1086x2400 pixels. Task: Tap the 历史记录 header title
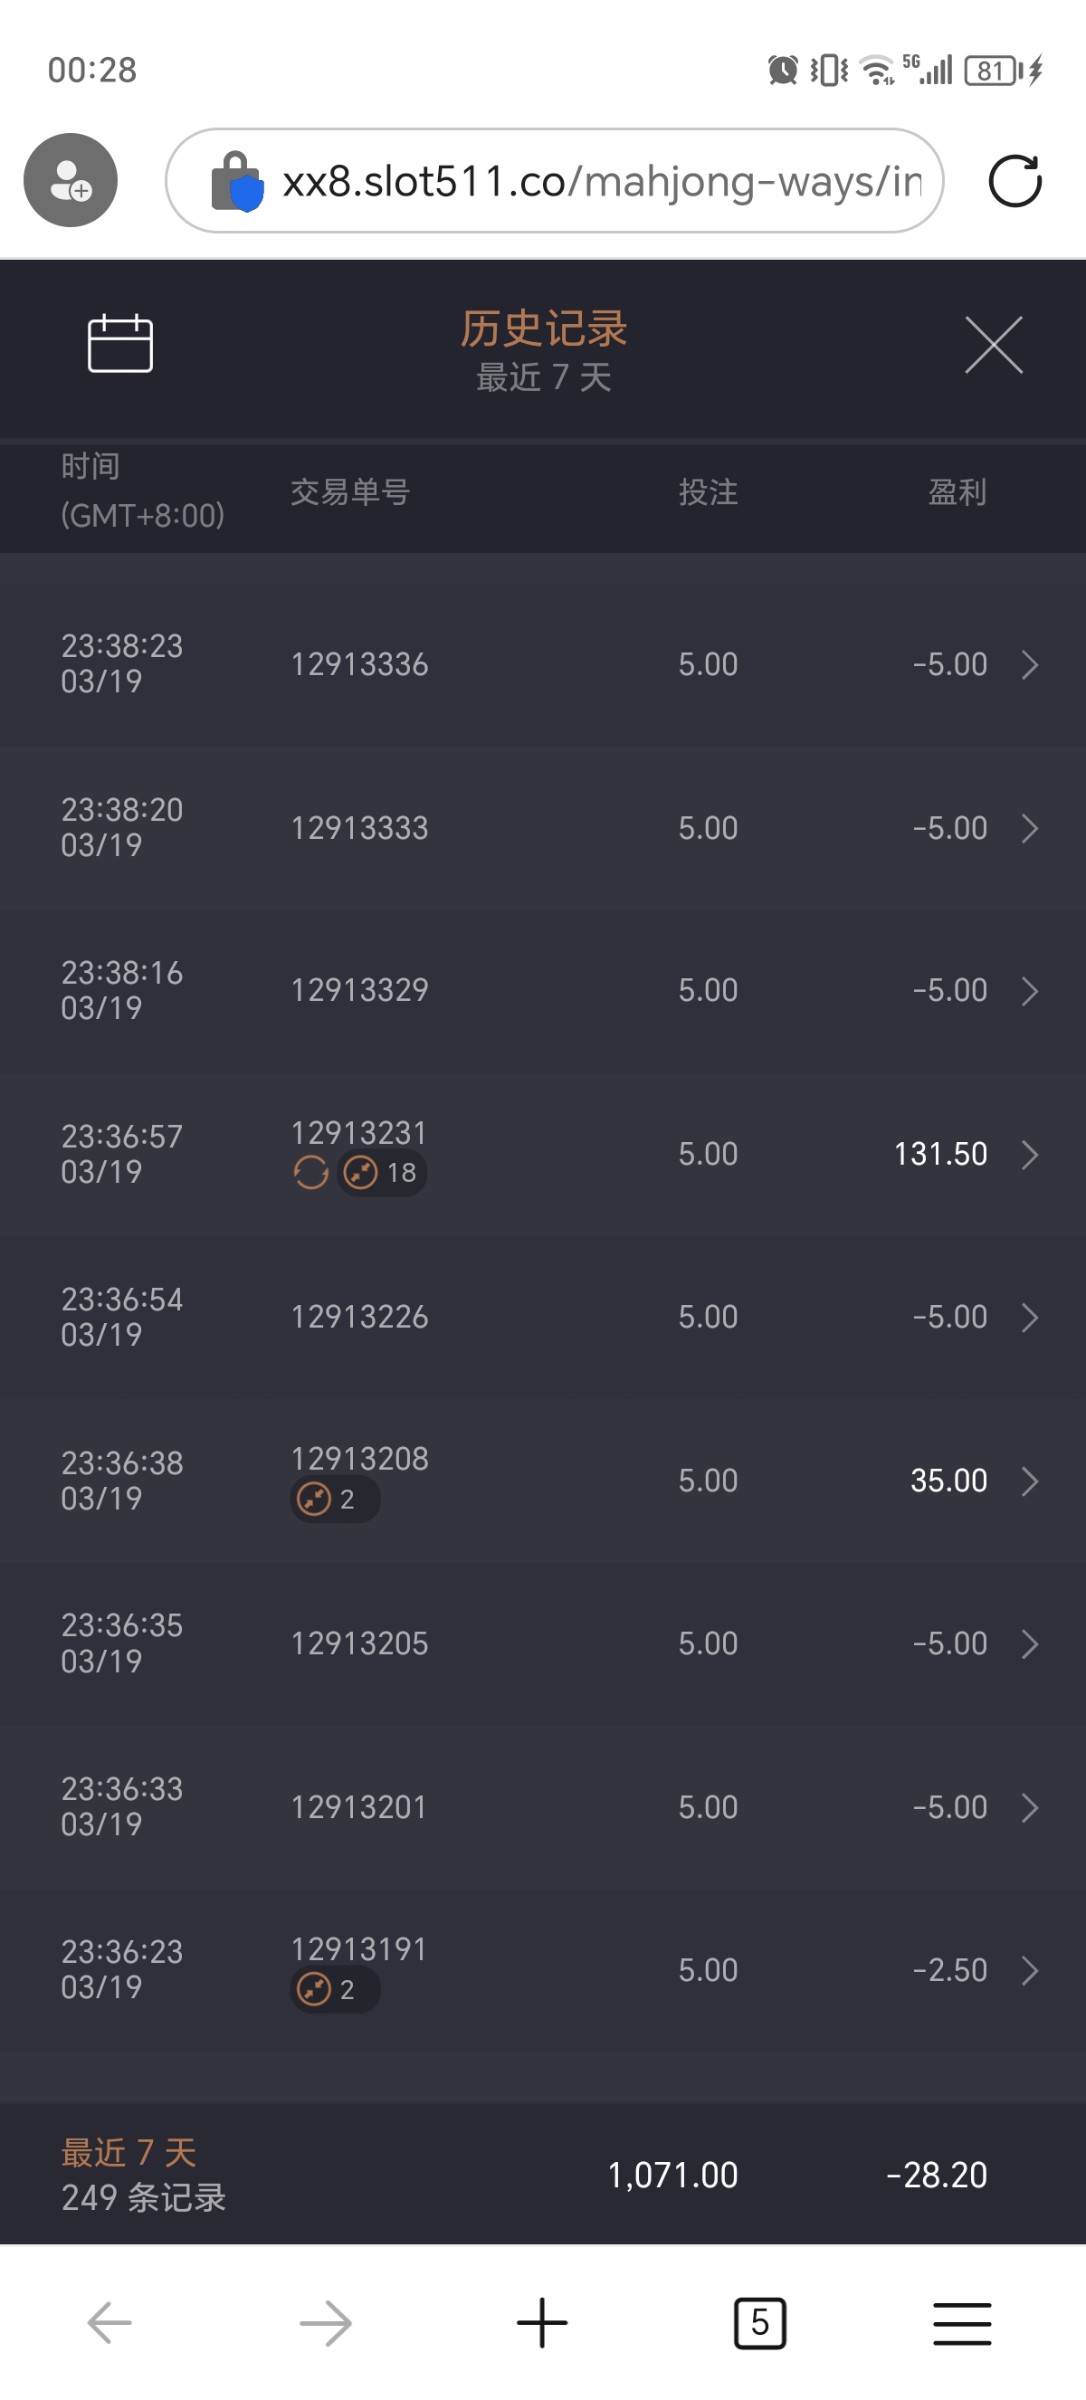(543, 329)
